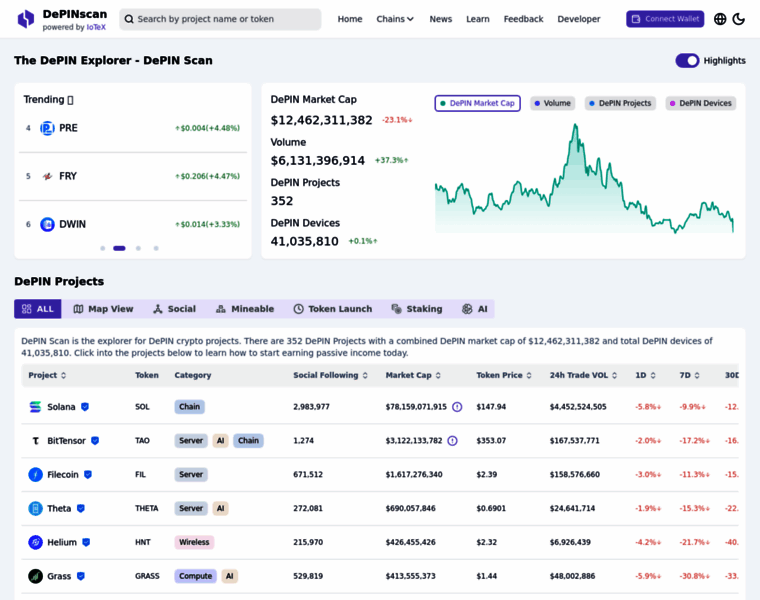Image resolution: width=760 pixels, height=600 pixels.
Task: Click the DePIN market cap chart
Action: [584, 178]
